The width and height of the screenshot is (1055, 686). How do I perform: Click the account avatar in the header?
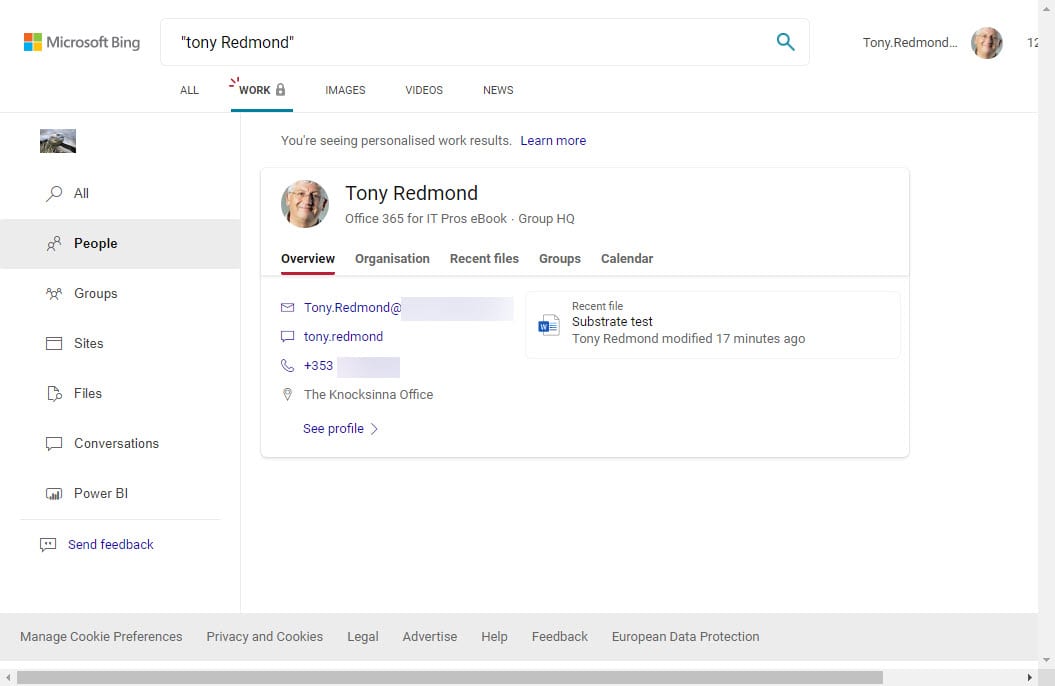click(986, 42)
